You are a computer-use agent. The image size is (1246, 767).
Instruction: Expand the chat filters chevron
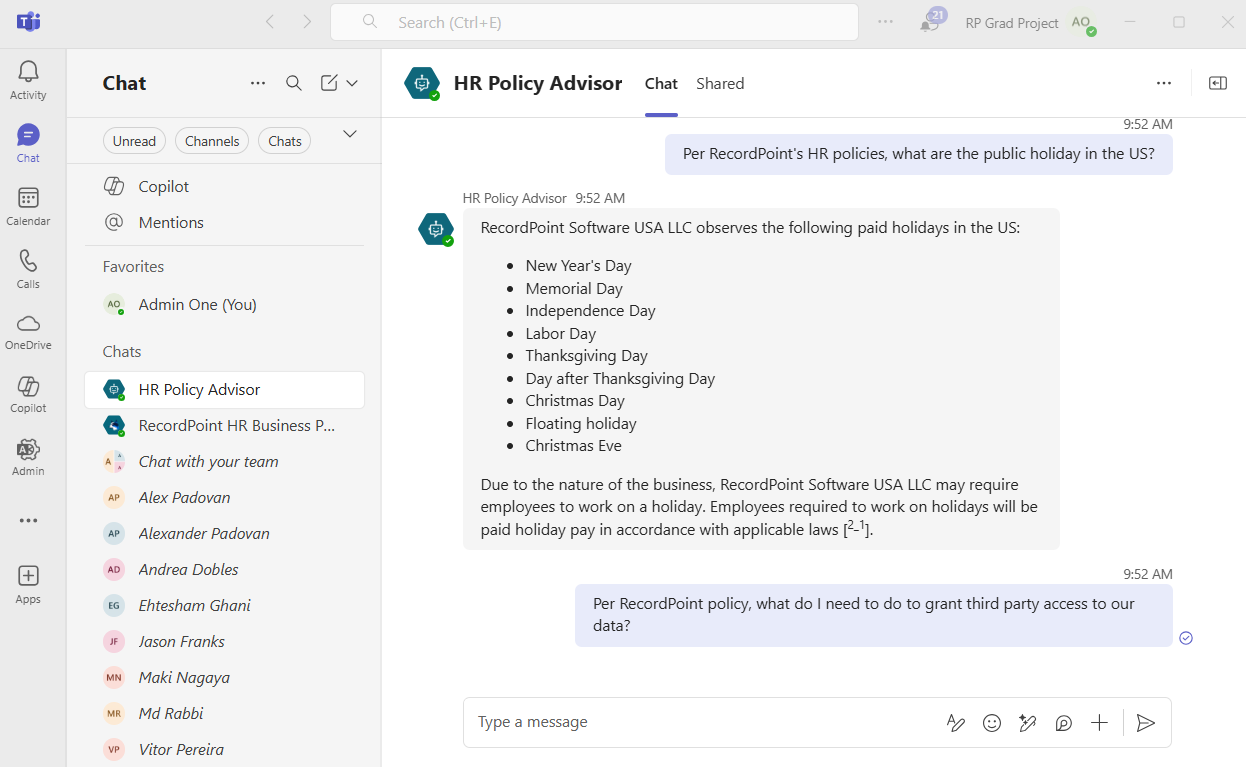[x=350, y=134]
